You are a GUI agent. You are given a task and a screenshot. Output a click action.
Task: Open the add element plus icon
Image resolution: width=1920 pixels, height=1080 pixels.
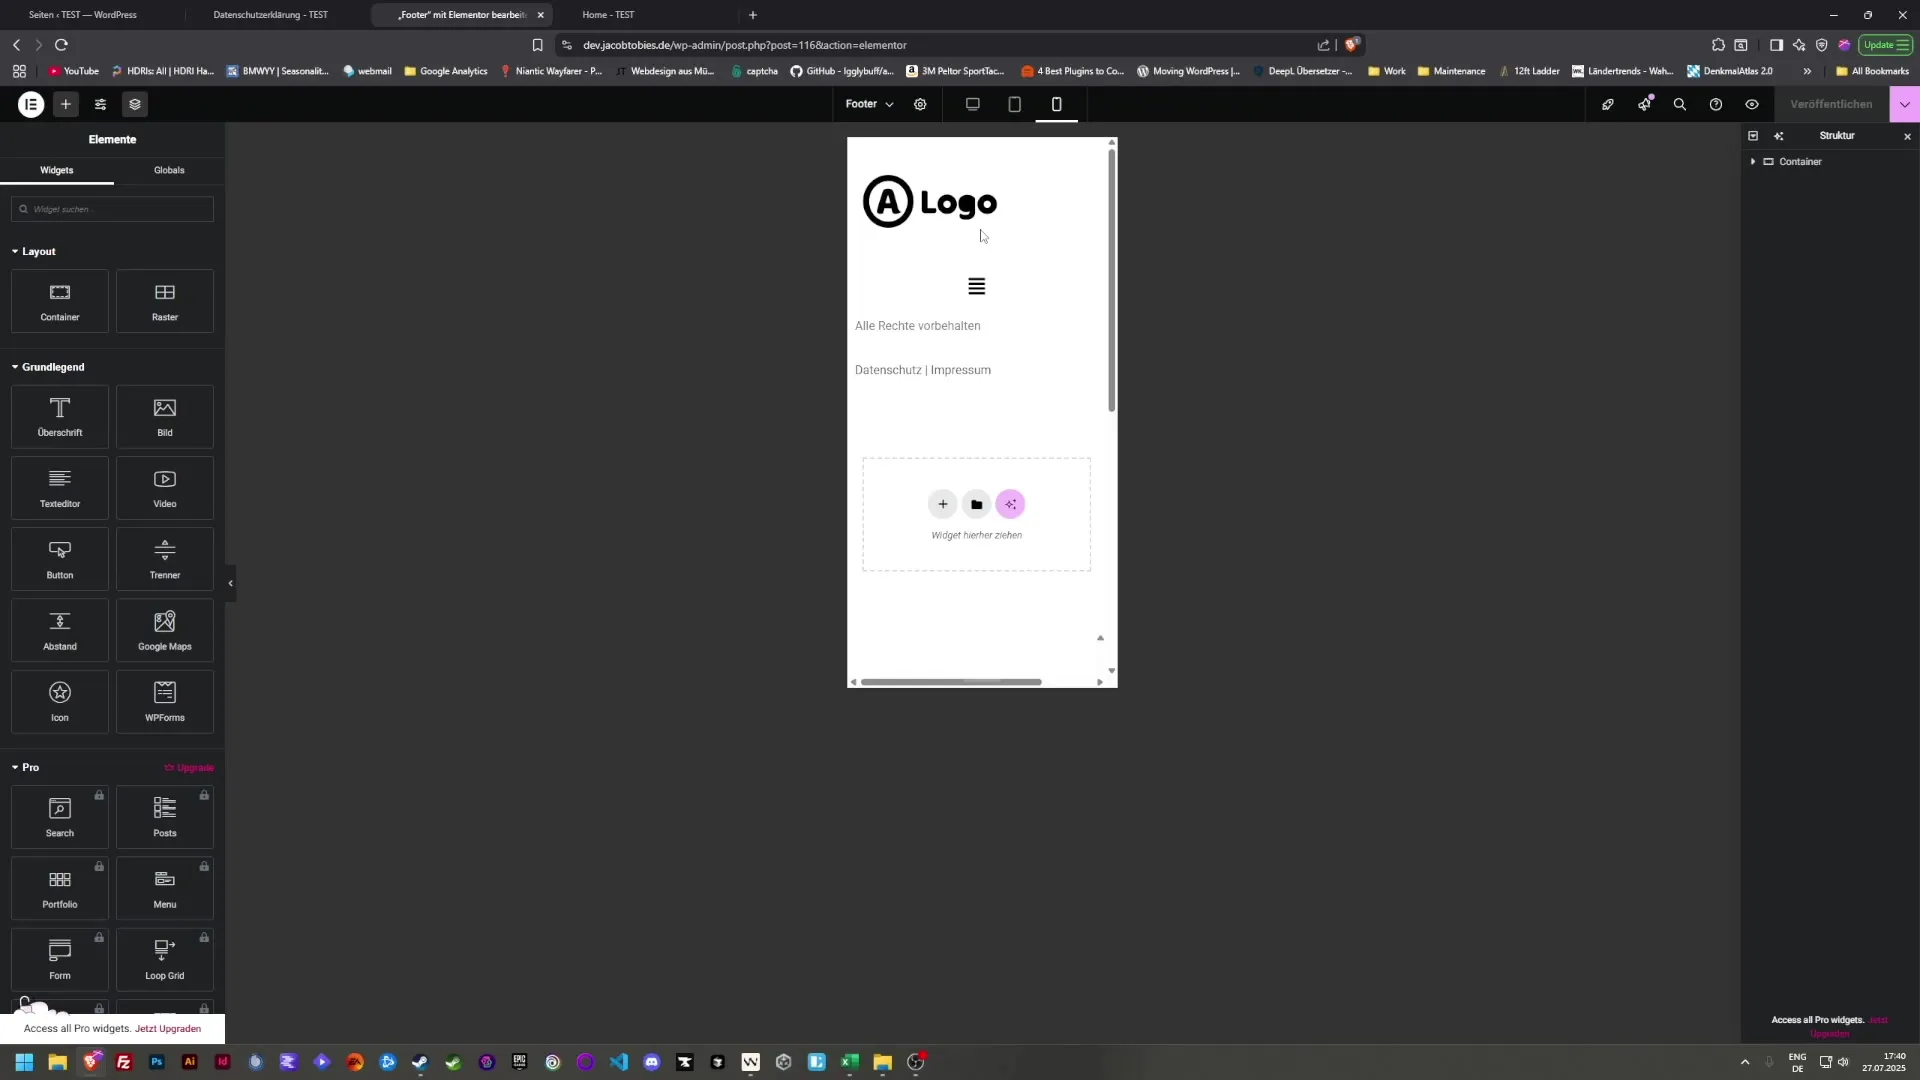[66, 104]
